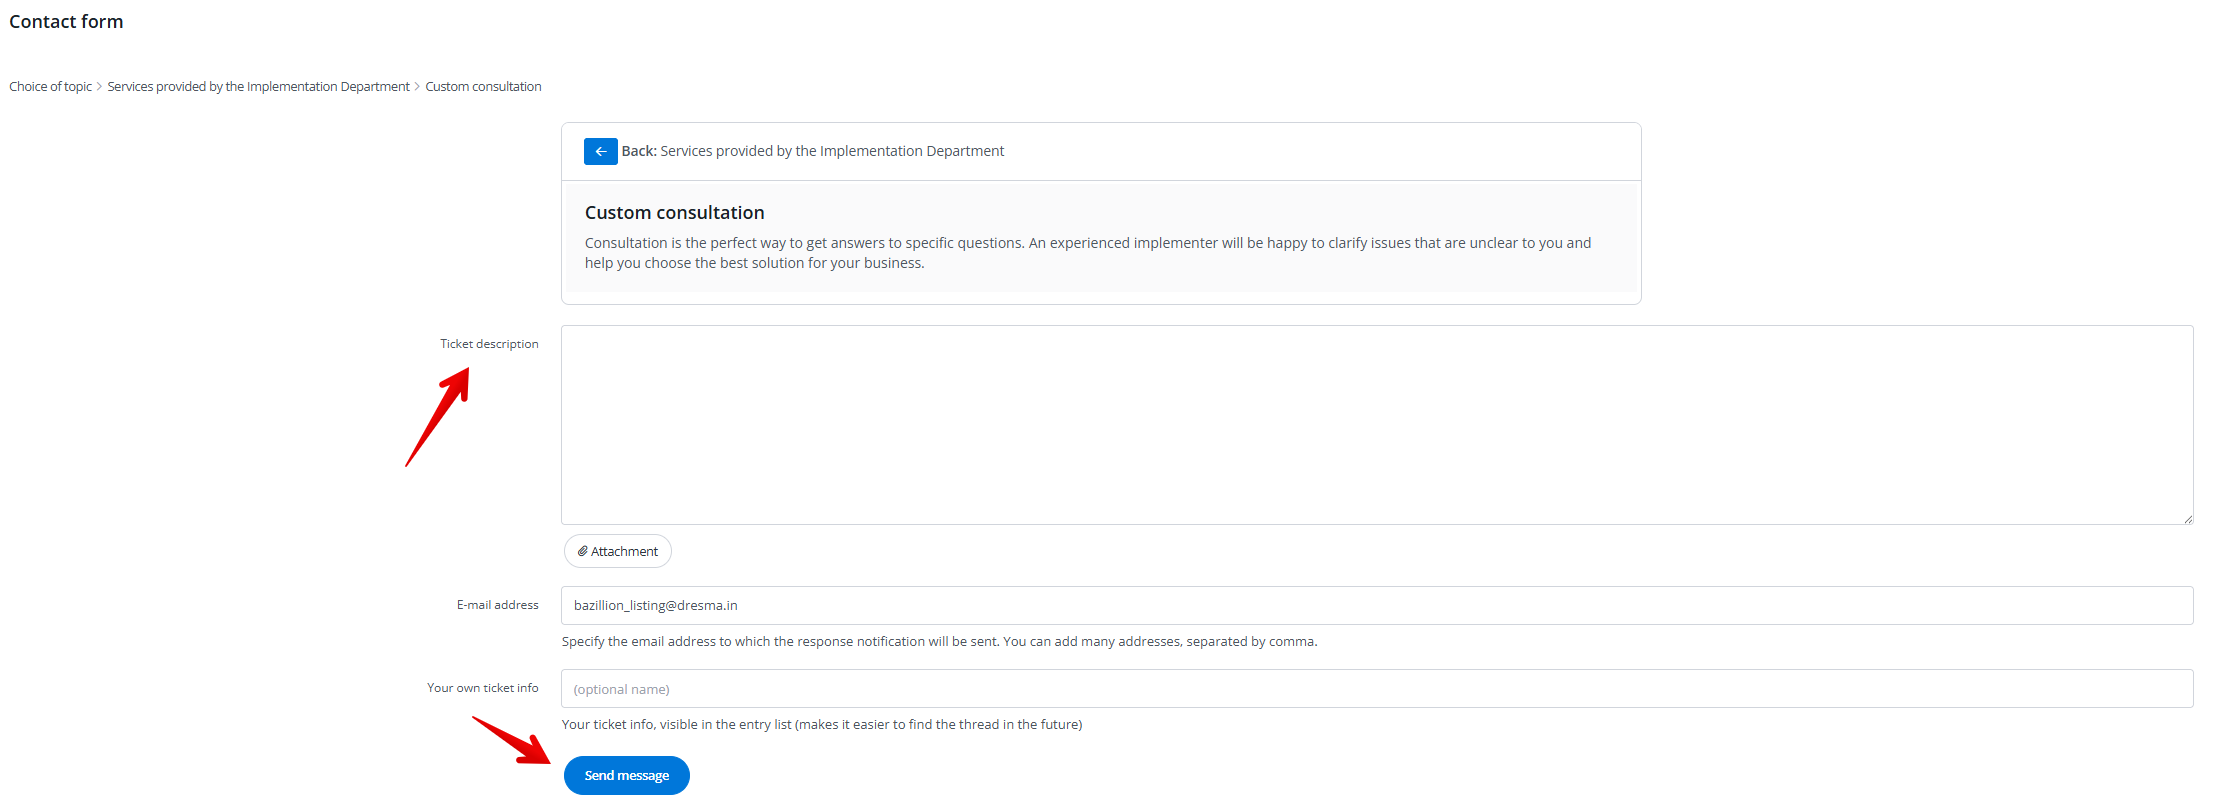Focus the optional name ticket info field
2220x807 pixels.
point(1376,689)
